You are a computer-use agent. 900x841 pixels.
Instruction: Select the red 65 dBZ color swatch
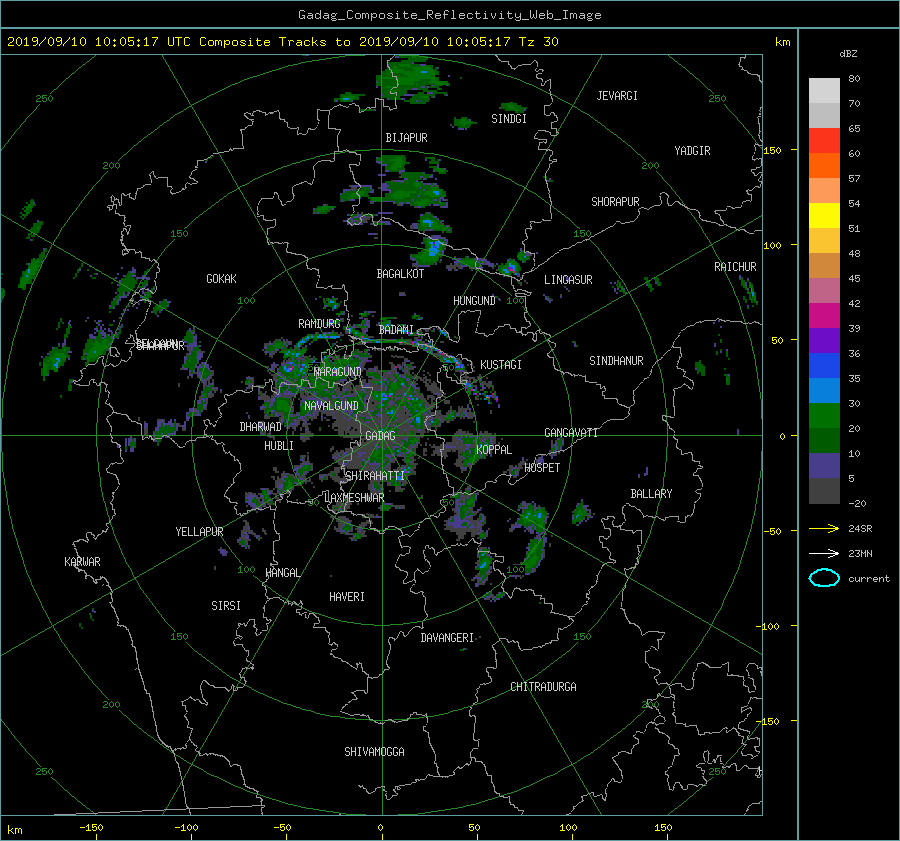coord(824,140)
